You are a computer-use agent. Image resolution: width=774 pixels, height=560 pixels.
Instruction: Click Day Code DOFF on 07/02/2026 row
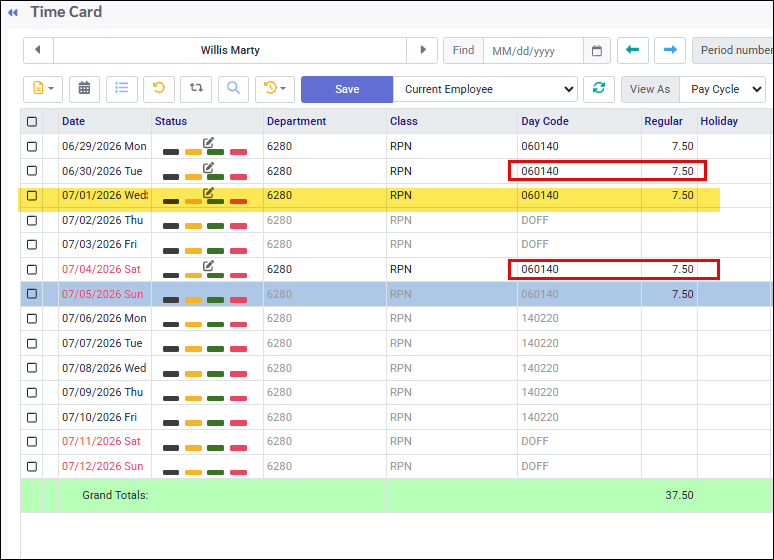535,220
